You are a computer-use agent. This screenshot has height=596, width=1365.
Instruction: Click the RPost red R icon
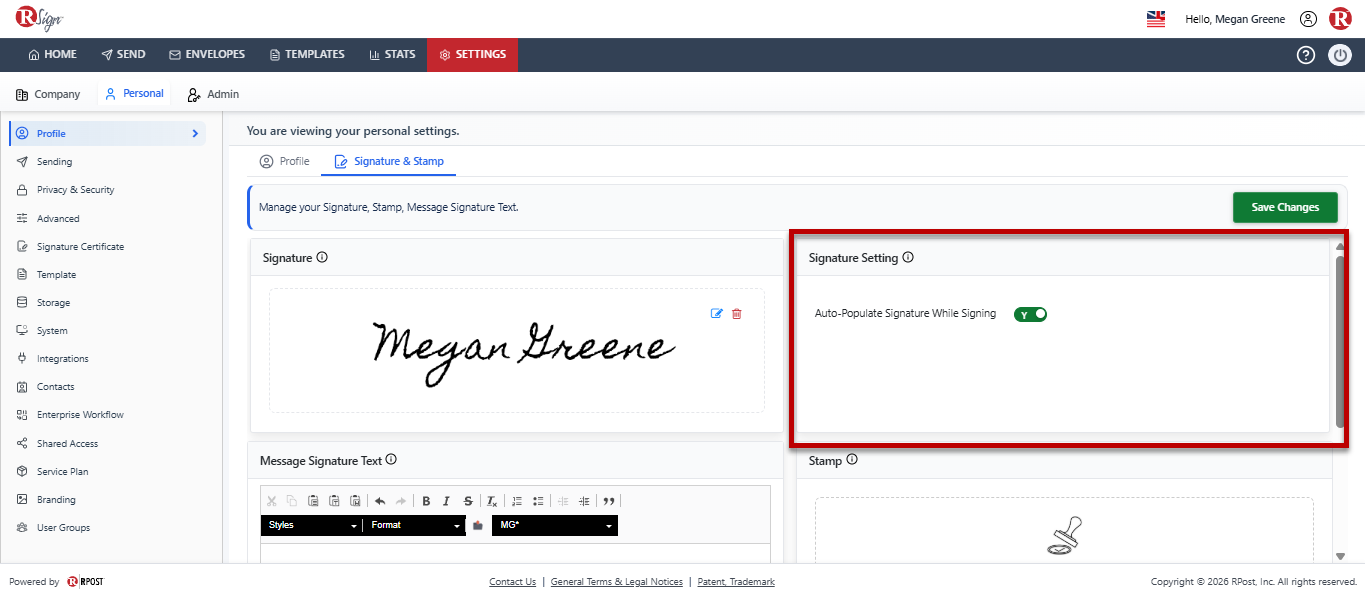(1340, 19)
